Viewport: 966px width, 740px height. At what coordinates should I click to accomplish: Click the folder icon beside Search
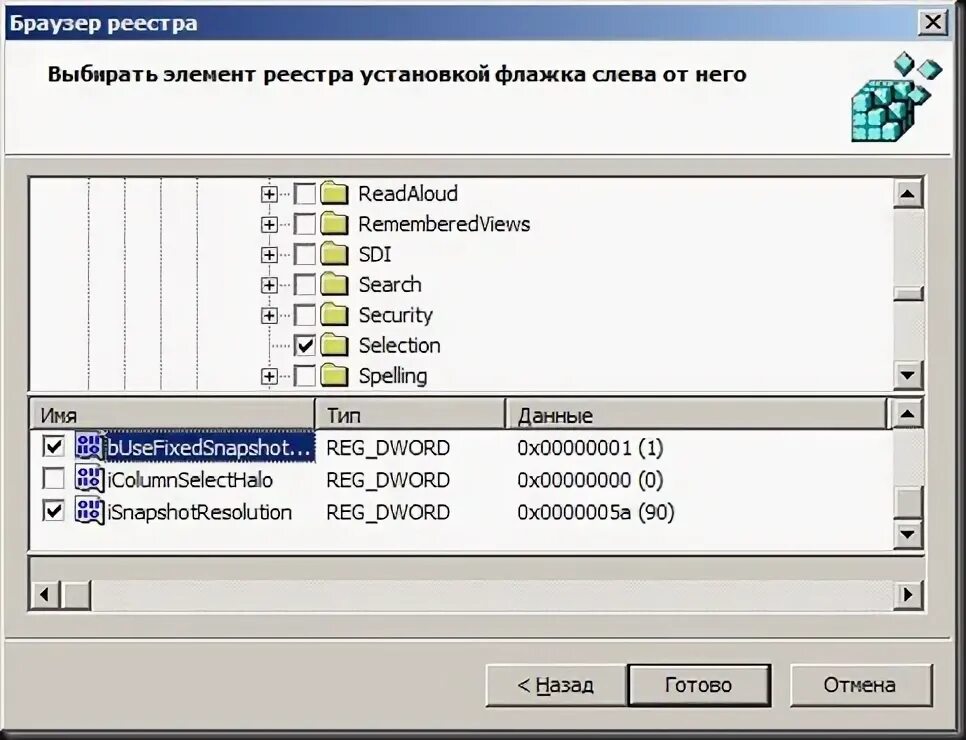click(x=334, y=284)
